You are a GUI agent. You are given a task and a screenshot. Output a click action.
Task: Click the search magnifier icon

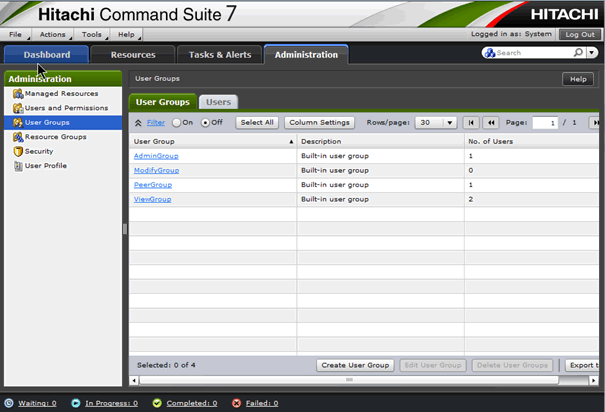coord(578,53)
